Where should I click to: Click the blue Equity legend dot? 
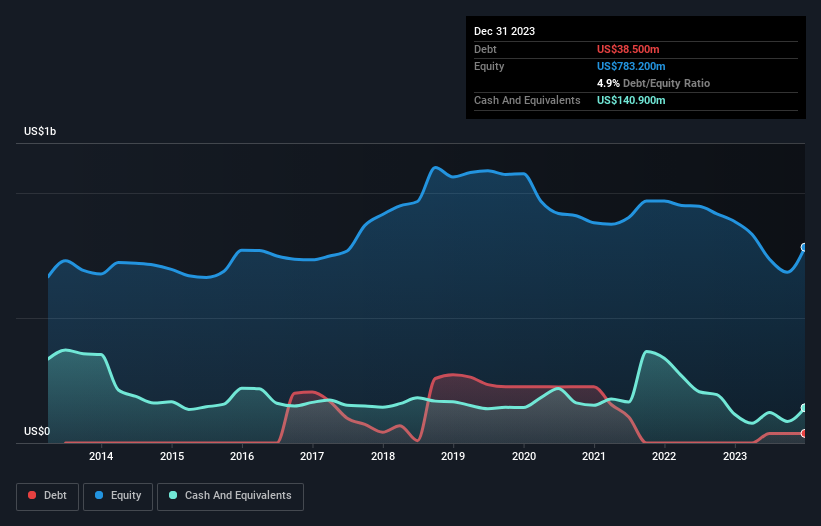(99, 495)
